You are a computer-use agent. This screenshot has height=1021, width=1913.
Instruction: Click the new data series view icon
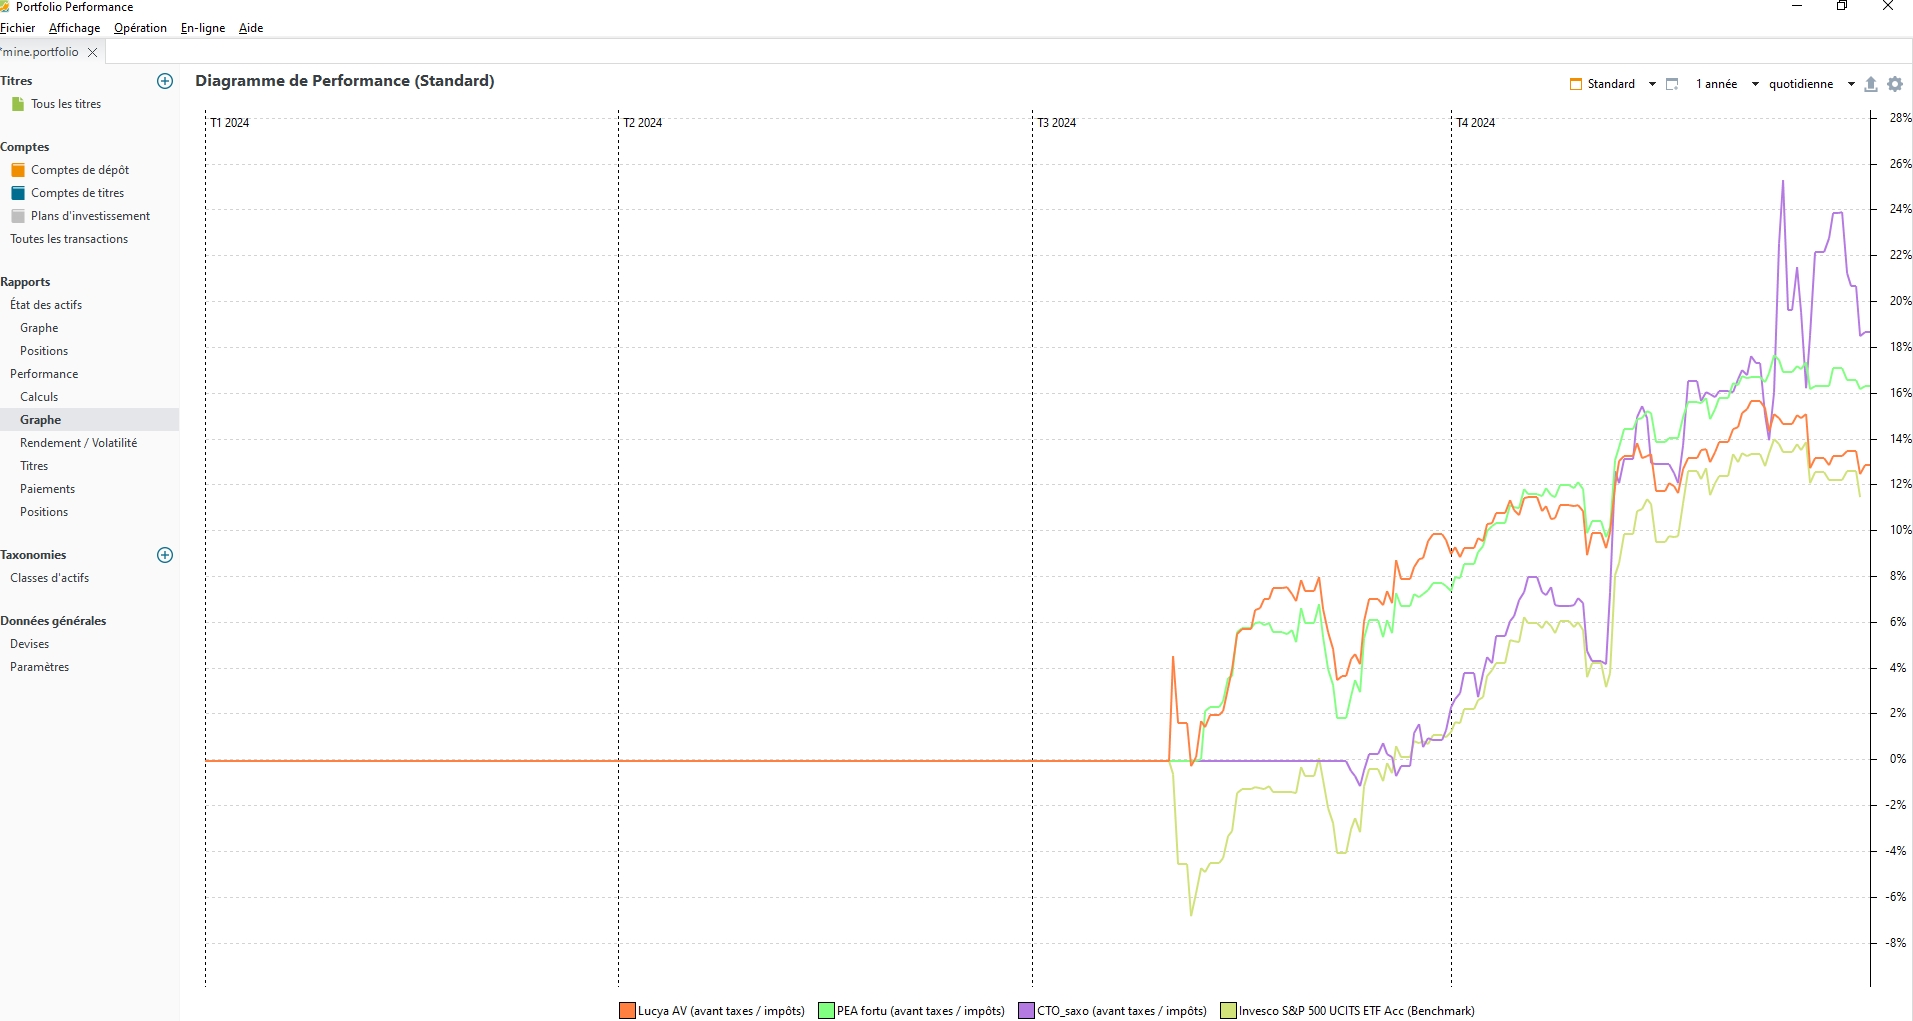(x=1672, y=84)
